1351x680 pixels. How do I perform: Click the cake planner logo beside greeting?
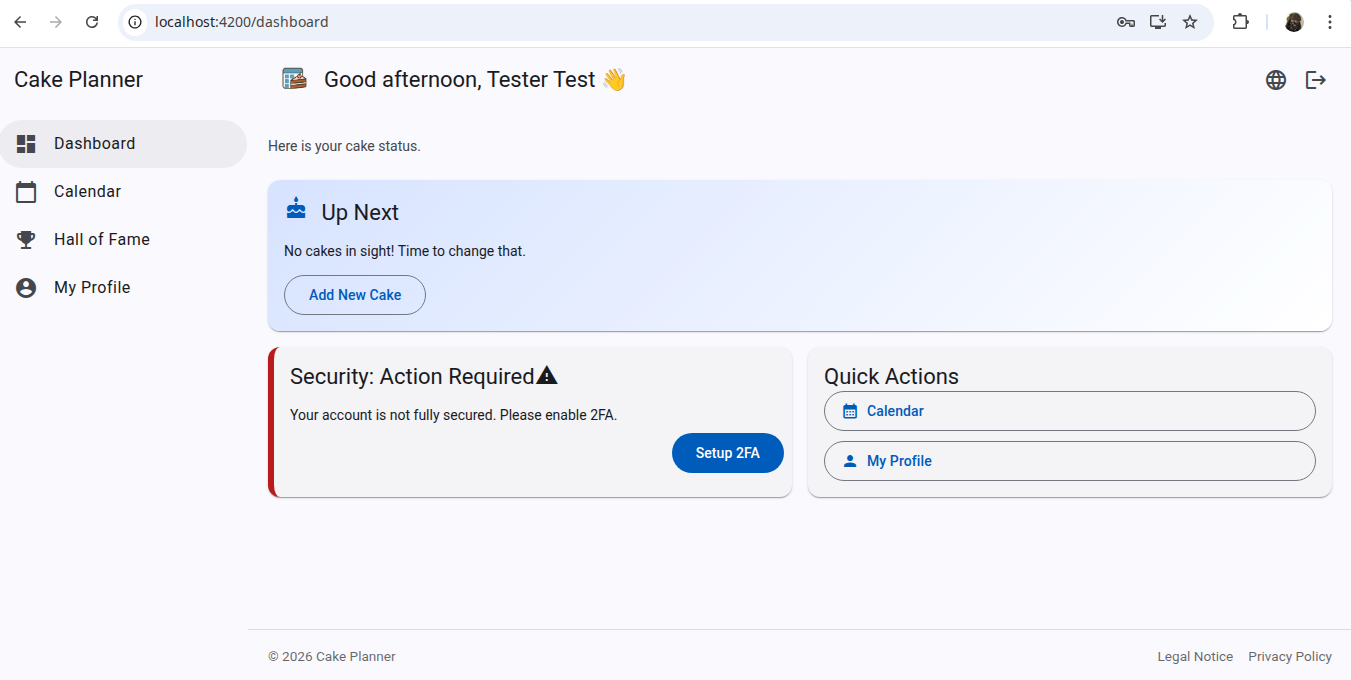(294, 79)
